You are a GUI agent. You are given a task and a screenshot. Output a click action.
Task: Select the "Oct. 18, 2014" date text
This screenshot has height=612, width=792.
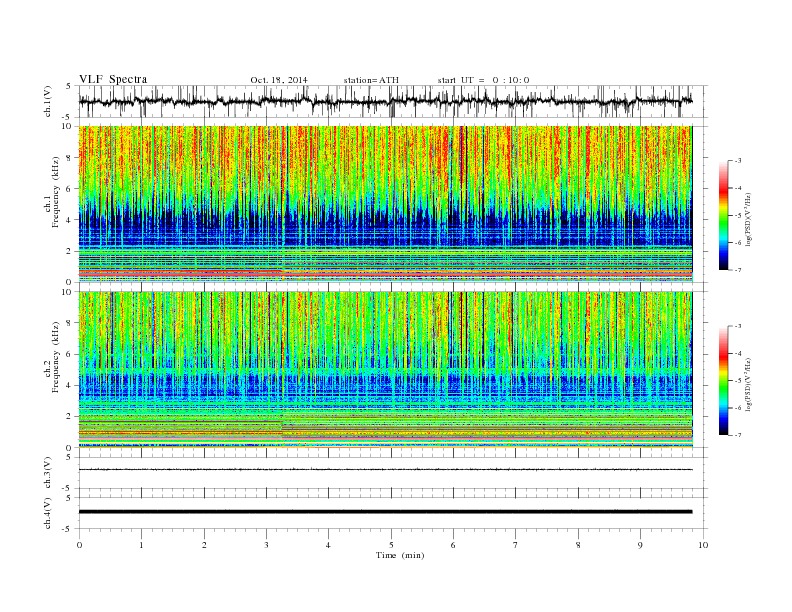(x=279, y=80)
